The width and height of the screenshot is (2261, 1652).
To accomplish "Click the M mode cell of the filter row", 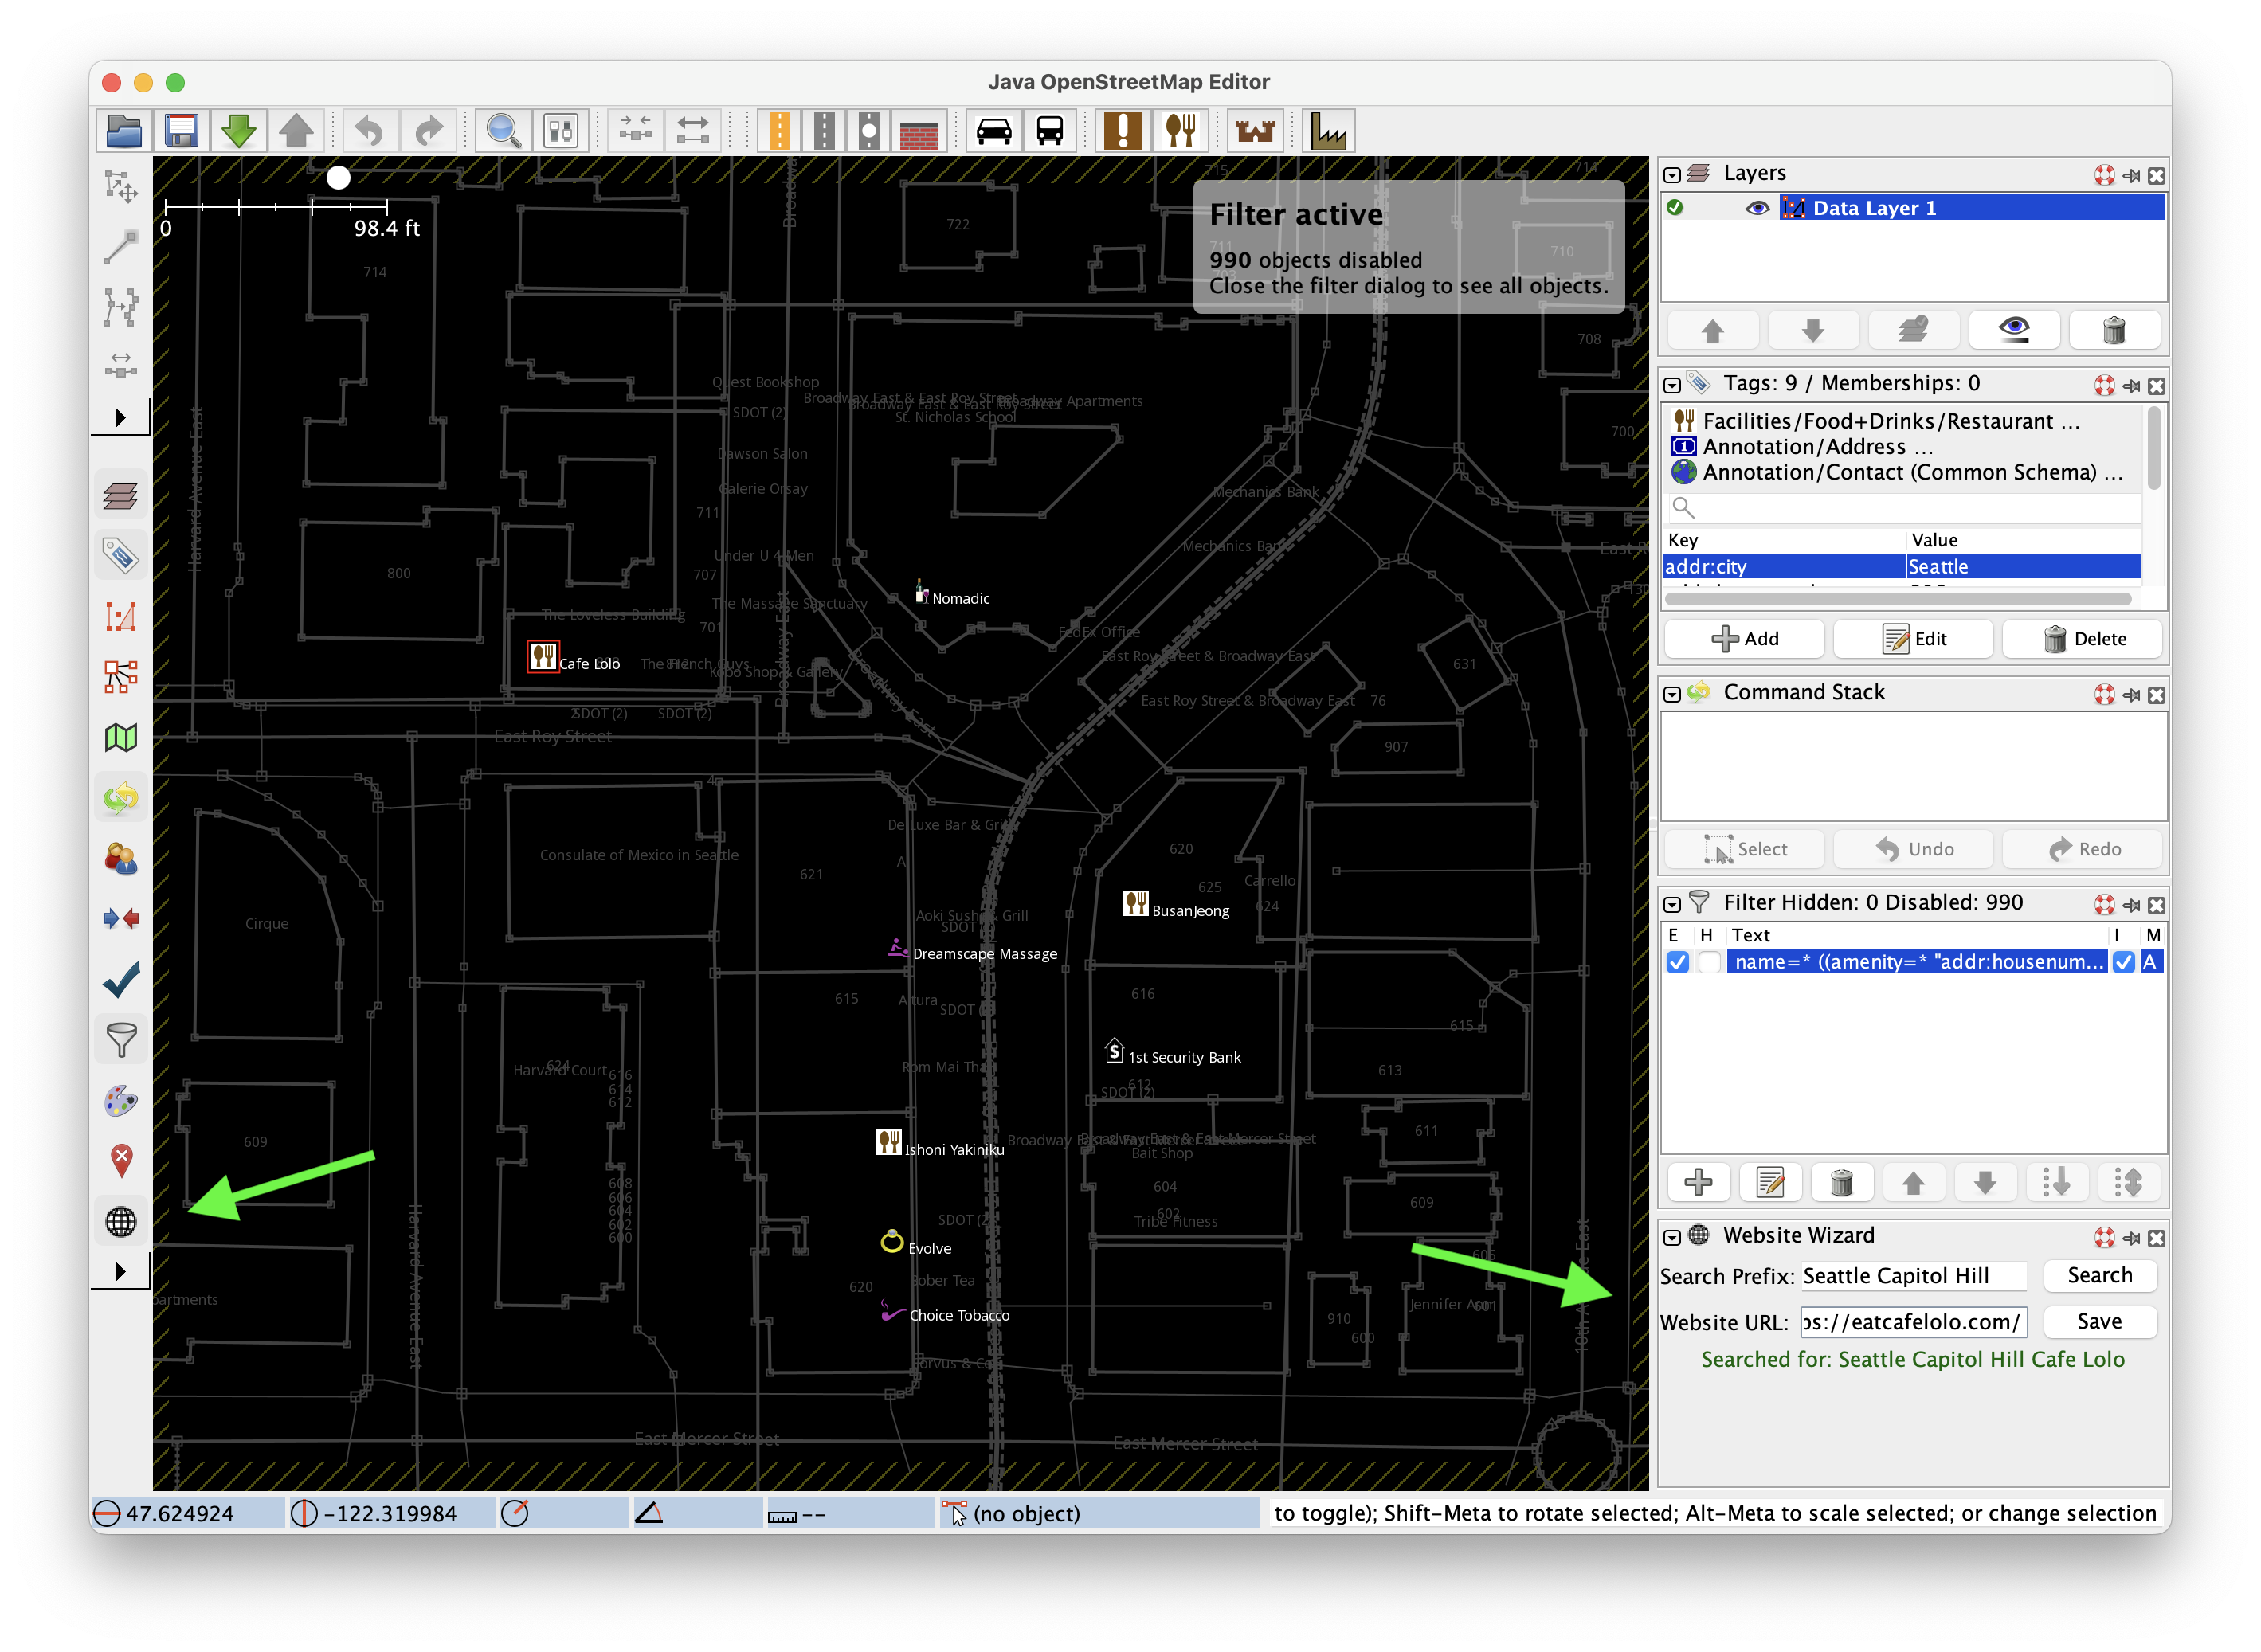I will [2151, 962].
